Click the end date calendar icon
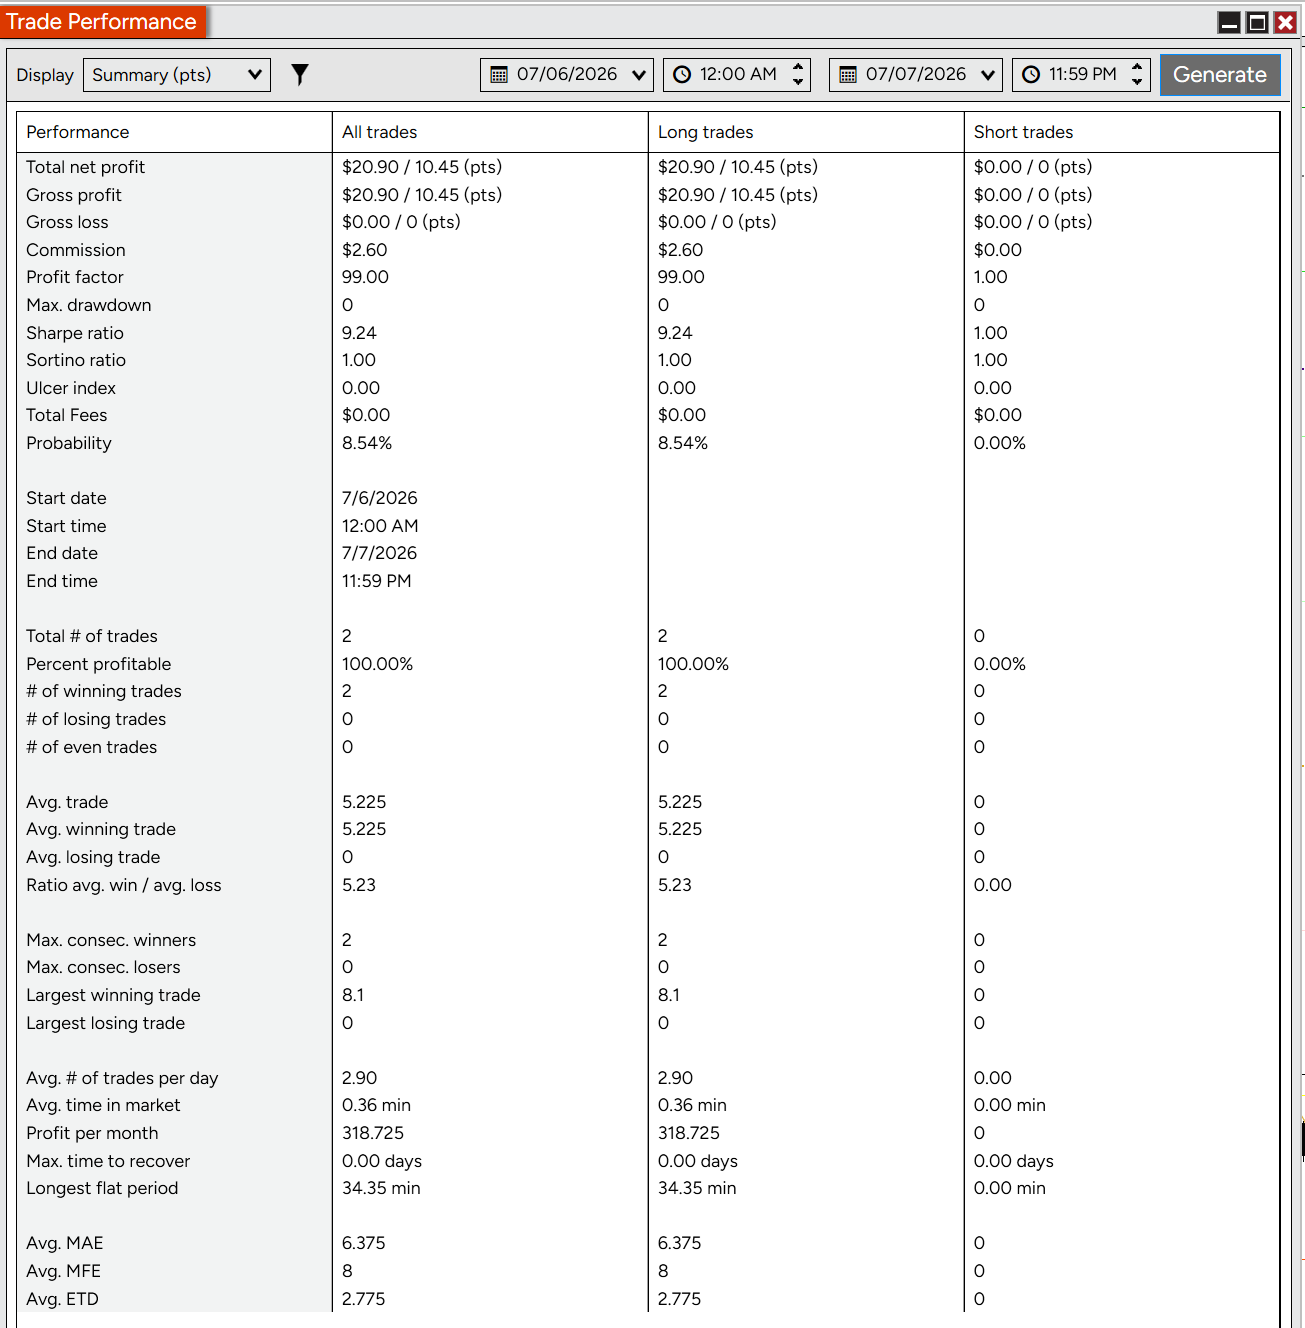1305x1328 pixels. pyautogui.click(x=848, y=75)
